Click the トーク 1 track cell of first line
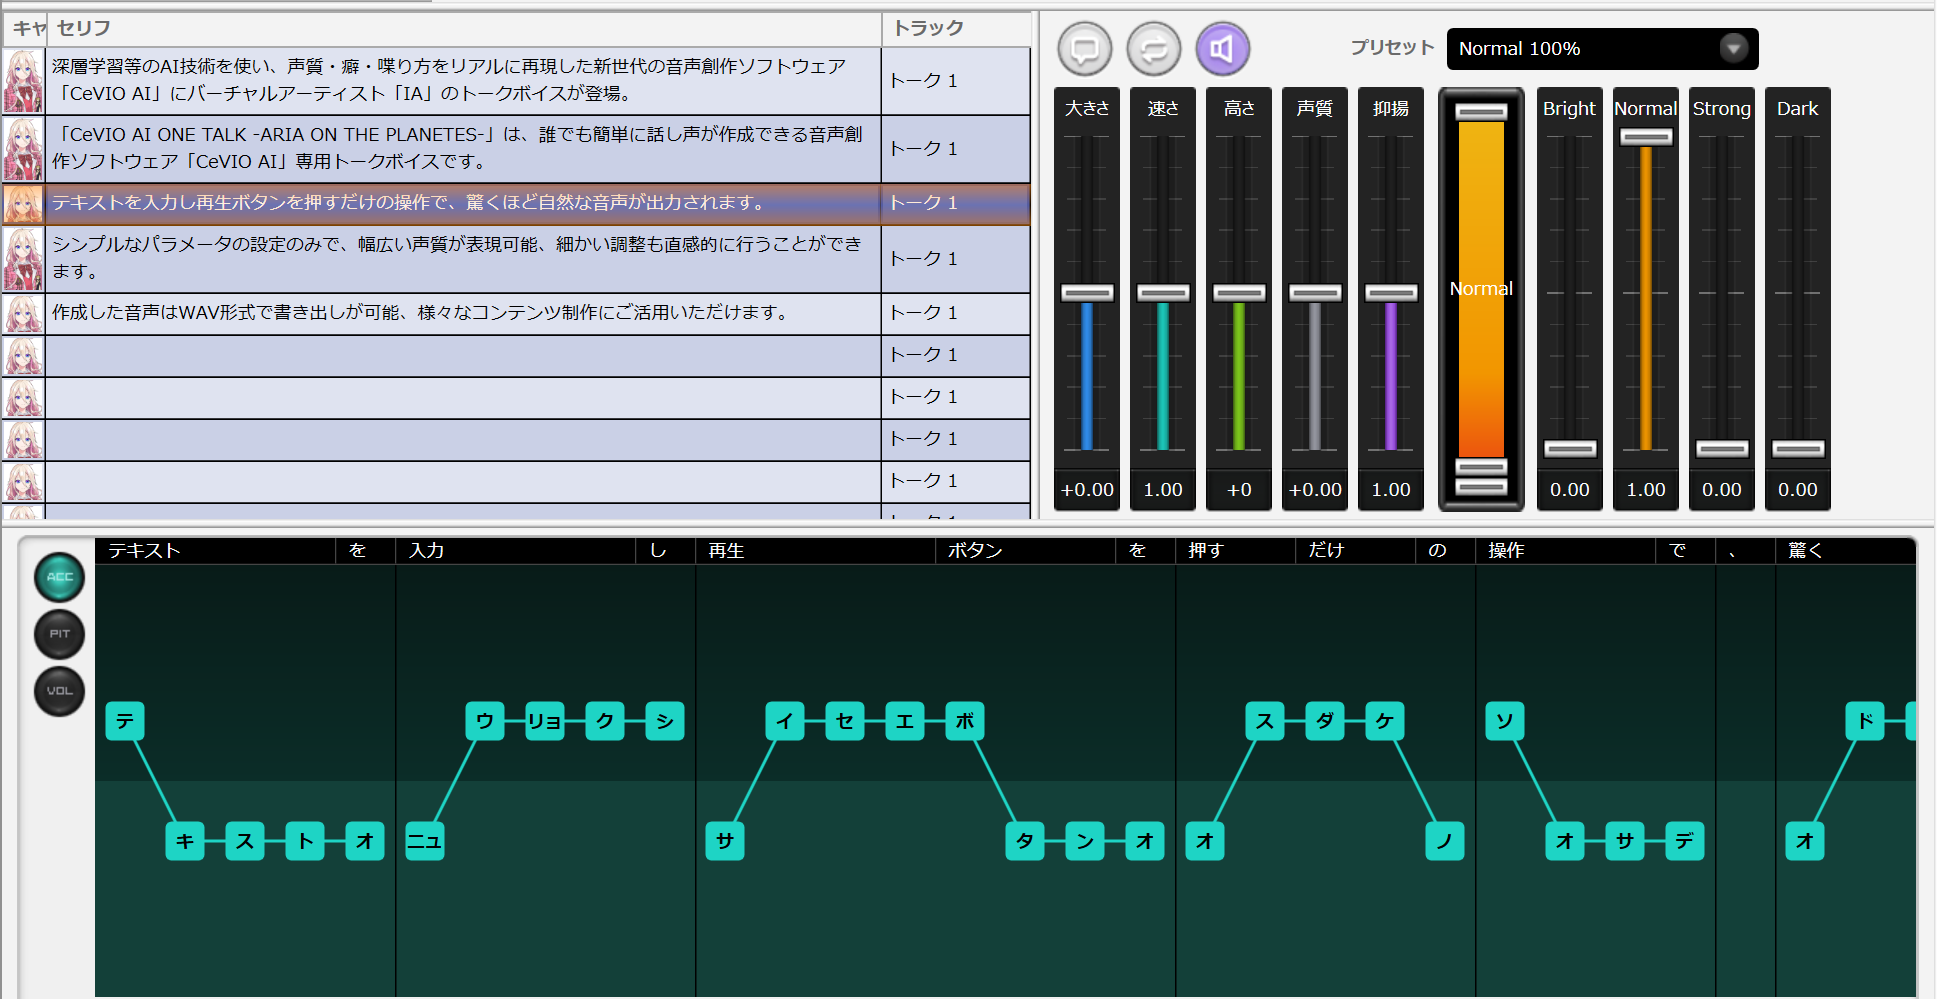The image size is (1937, 999). [x=956, y=81]
